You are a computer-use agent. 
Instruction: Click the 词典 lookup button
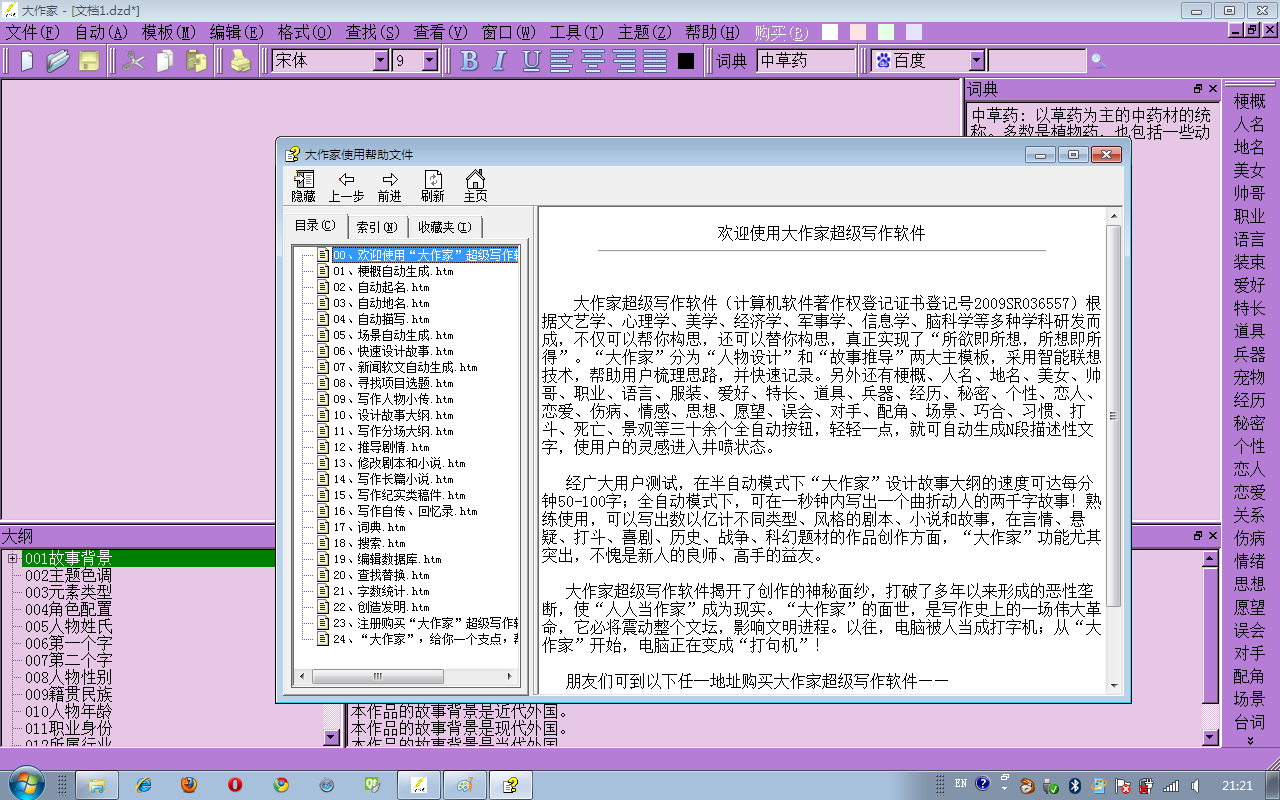point(731,61)
